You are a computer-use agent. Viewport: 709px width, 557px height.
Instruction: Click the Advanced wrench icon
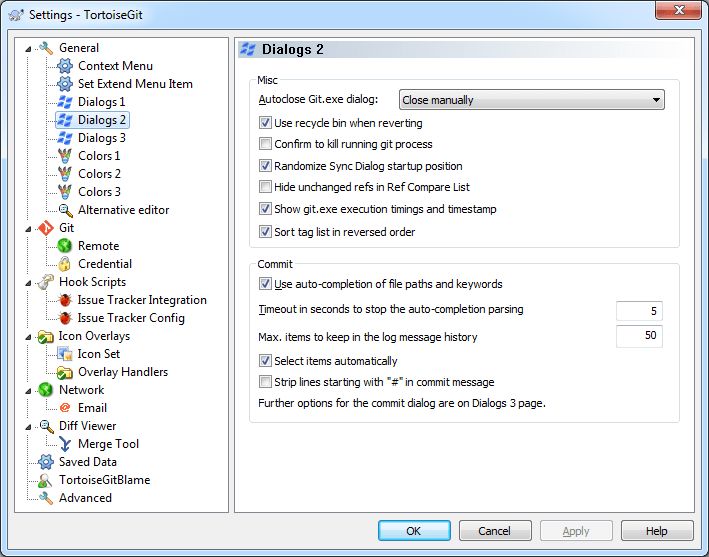[46, 498]
